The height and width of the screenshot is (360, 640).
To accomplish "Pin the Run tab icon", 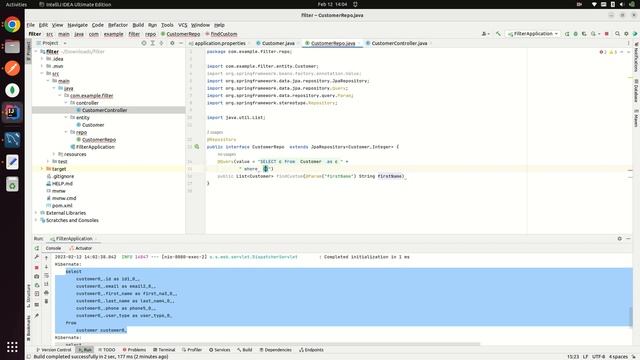I will point(37,316).
